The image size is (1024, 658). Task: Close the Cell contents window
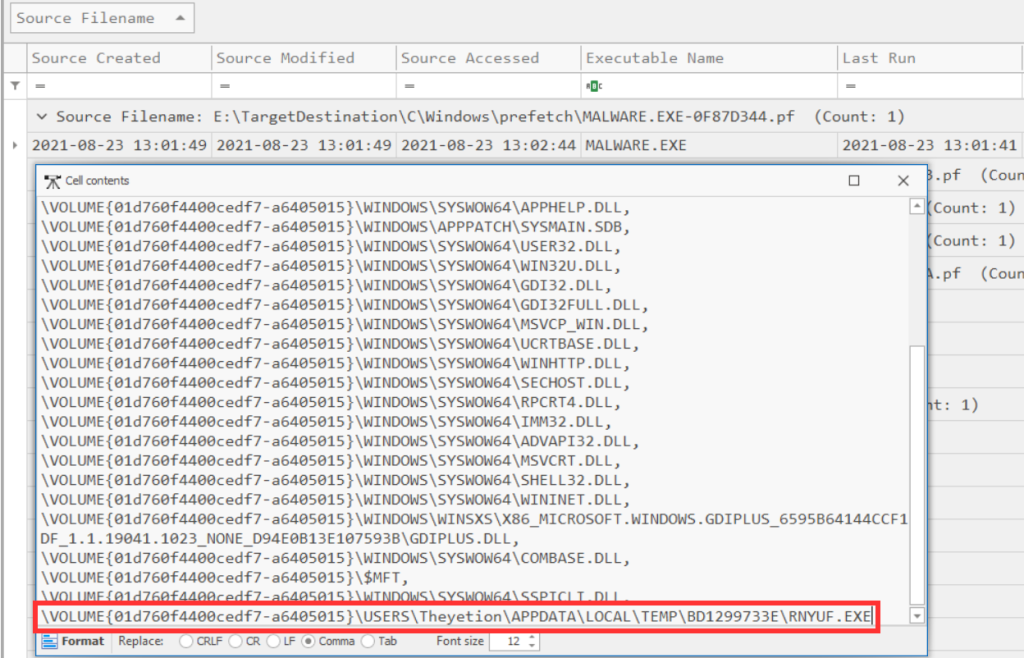903,181
